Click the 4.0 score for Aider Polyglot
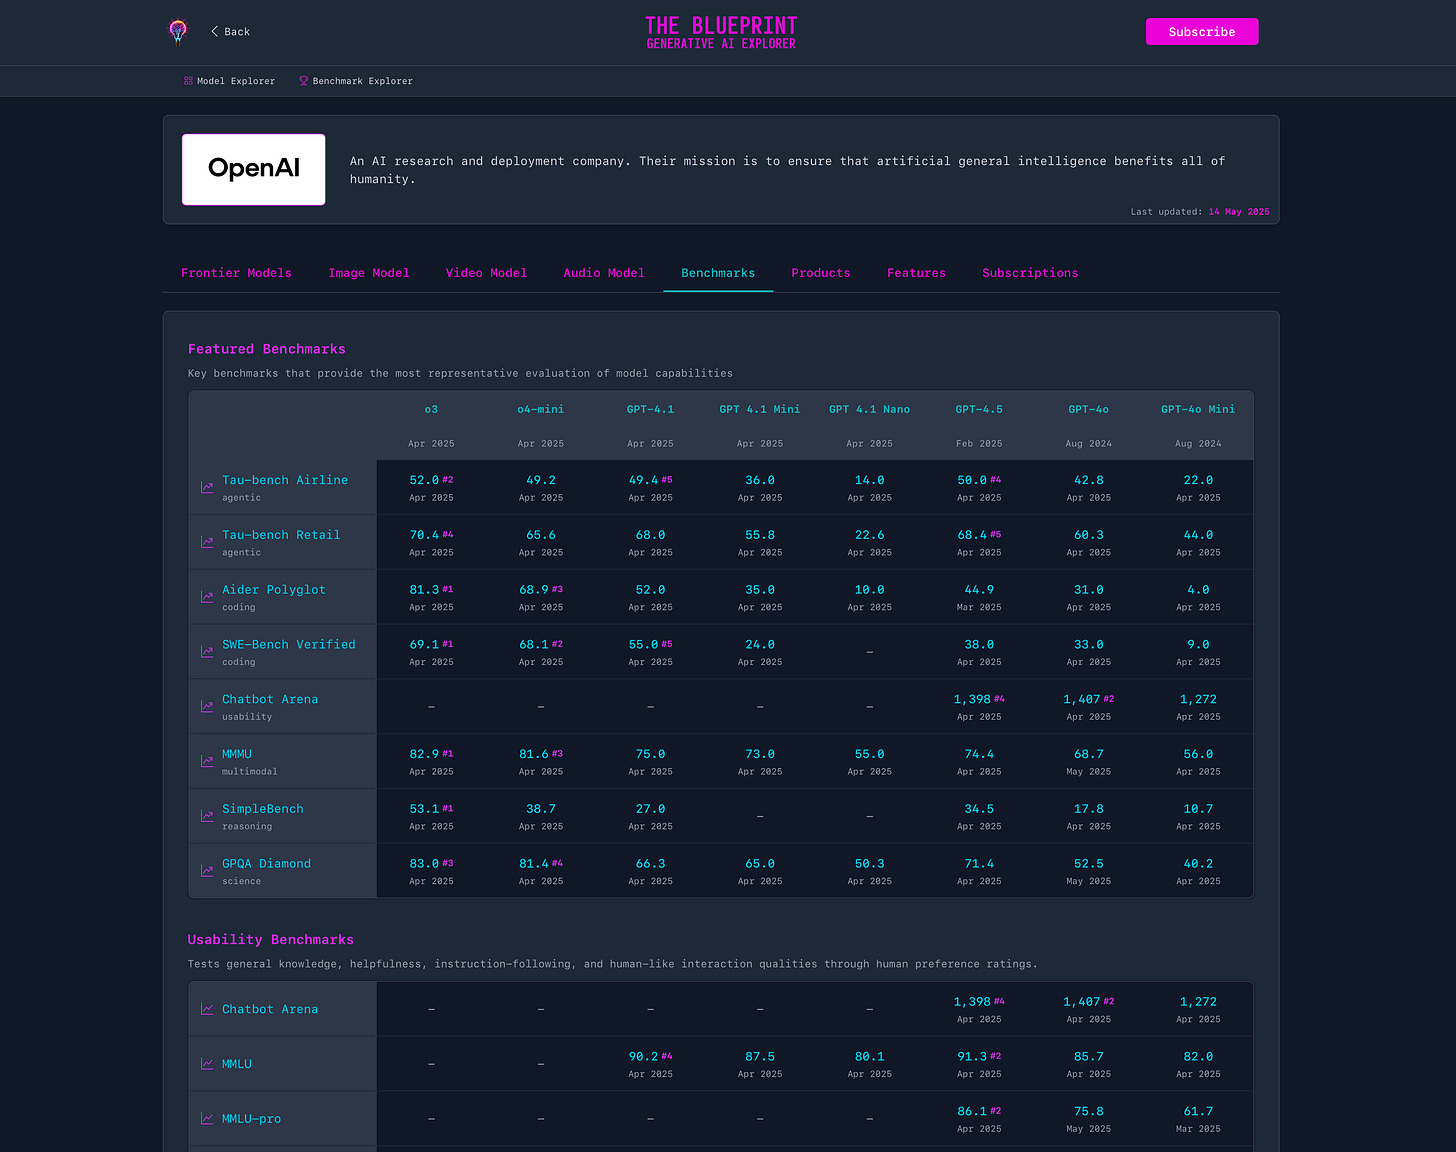1456x1152 pixels. point(1198,590)
